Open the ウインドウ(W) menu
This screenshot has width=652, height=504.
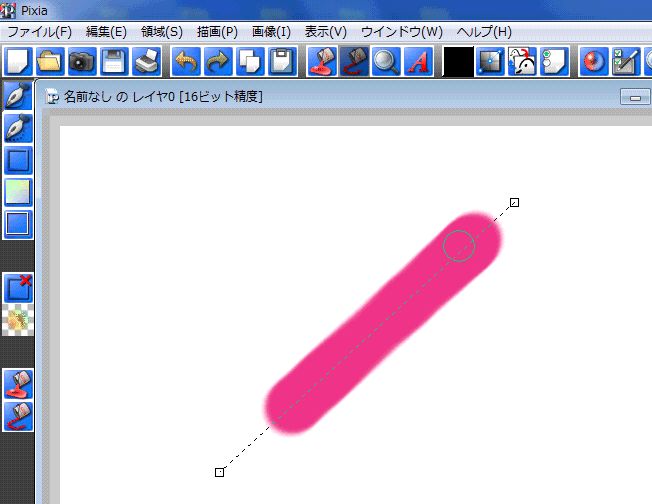(x=402, y=32)
